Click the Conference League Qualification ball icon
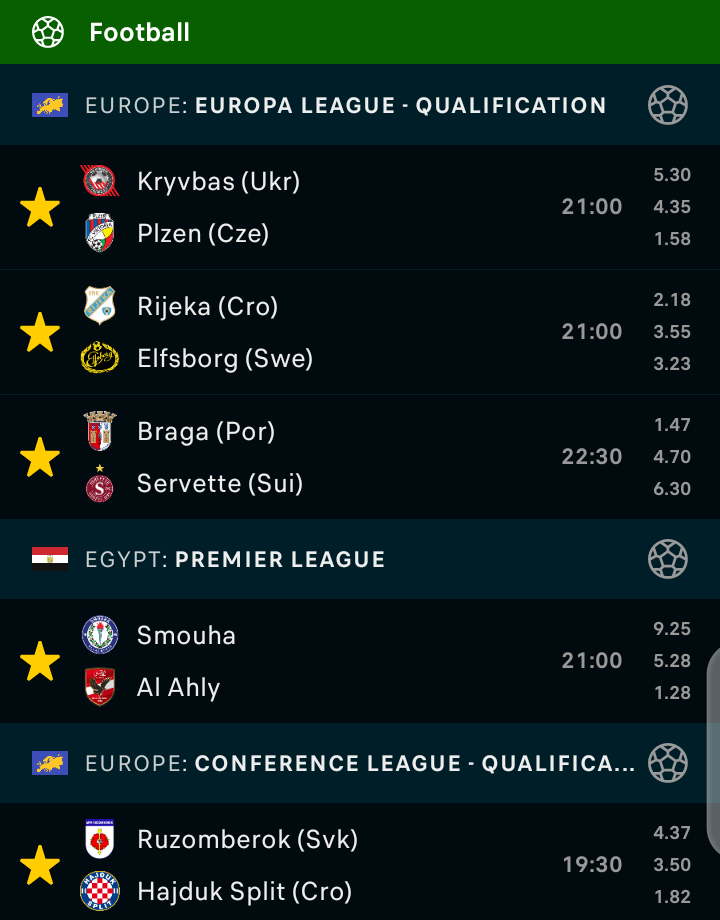The height and width of the screenshot is (920, 720). click(667, 763)
